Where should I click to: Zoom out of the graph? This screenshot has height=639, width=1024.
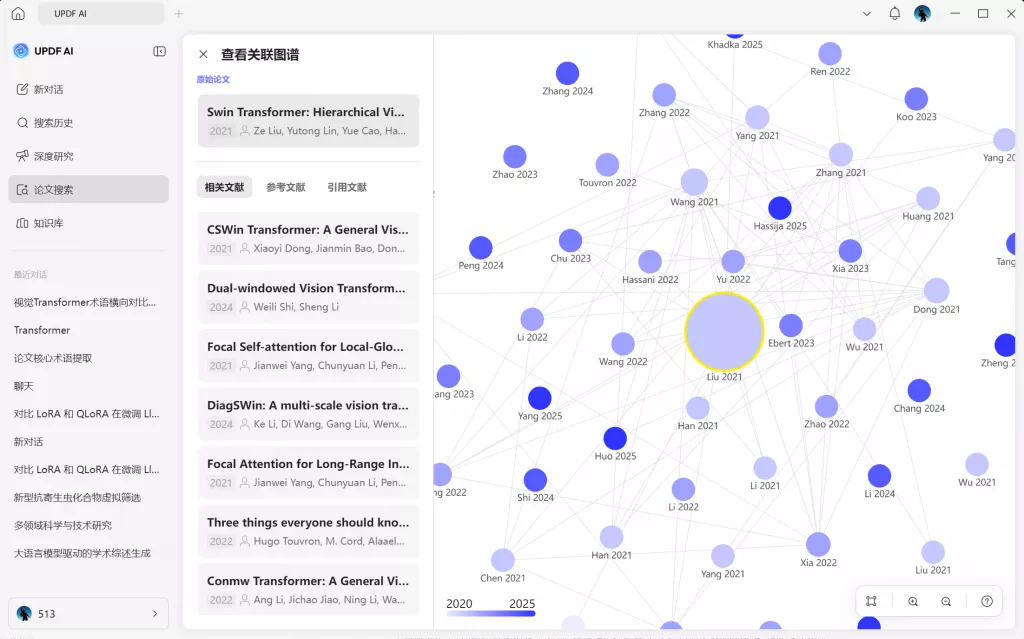[946, 601]
